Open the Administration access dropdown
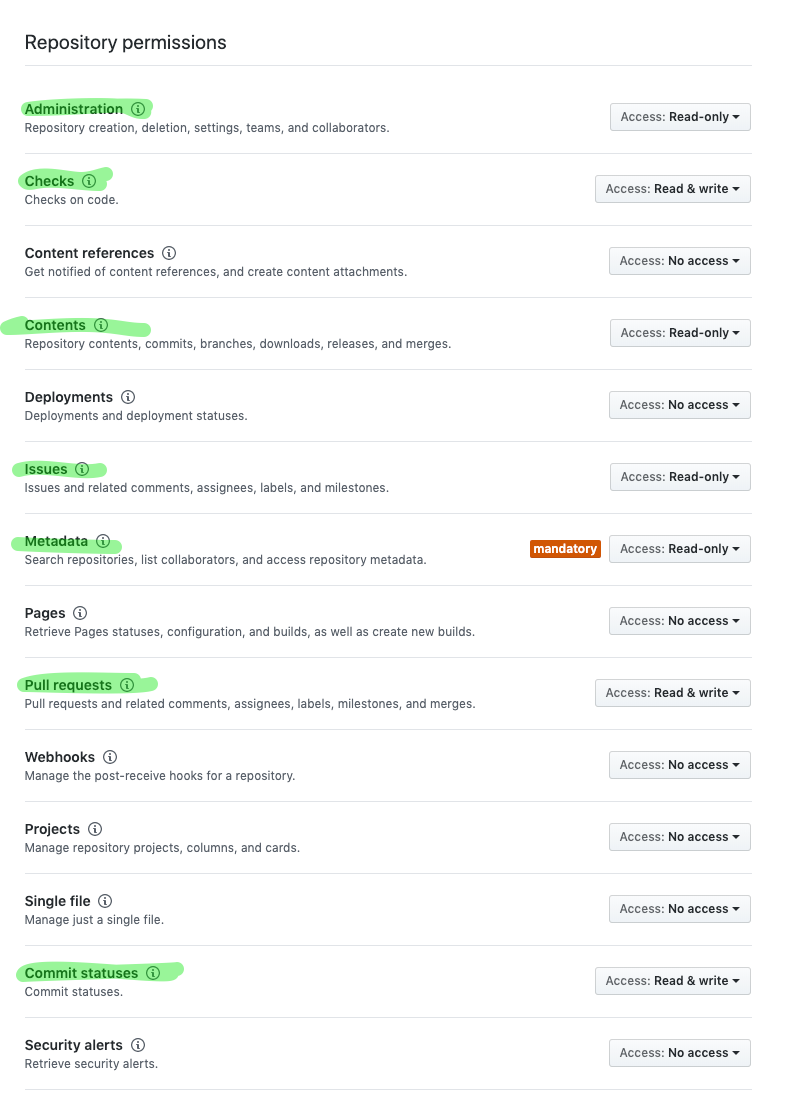Image resolution: width=788 pixels, height=1097 pixels. coord(680,117)
